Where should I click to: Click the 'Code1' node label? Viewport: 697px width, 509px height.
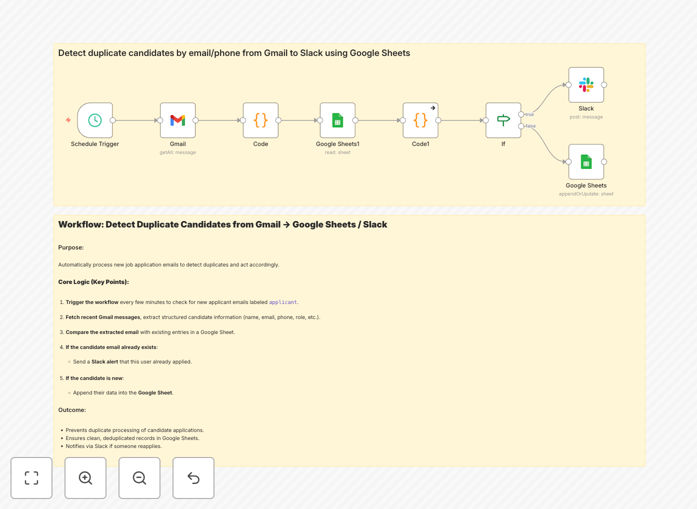[x=421, y=144]
